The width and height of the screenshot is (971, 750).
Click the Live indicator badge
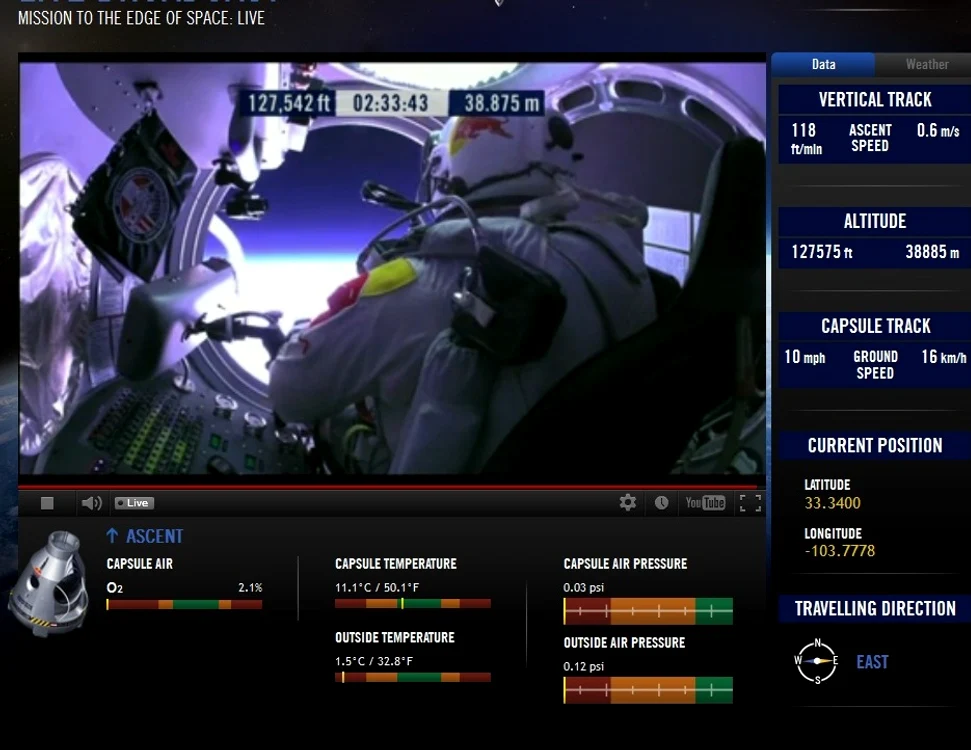(x=134, y=503)
